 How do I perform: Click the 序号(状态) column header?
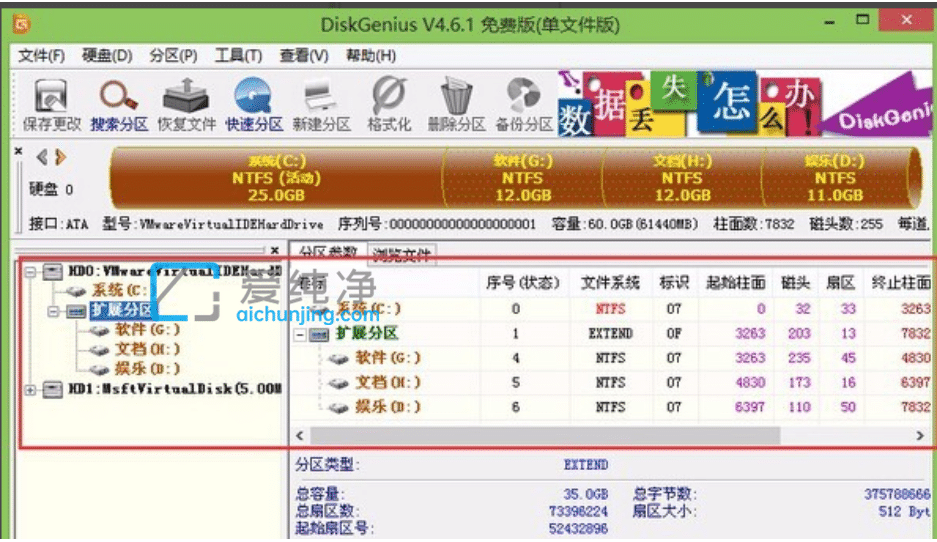(522, 283)
